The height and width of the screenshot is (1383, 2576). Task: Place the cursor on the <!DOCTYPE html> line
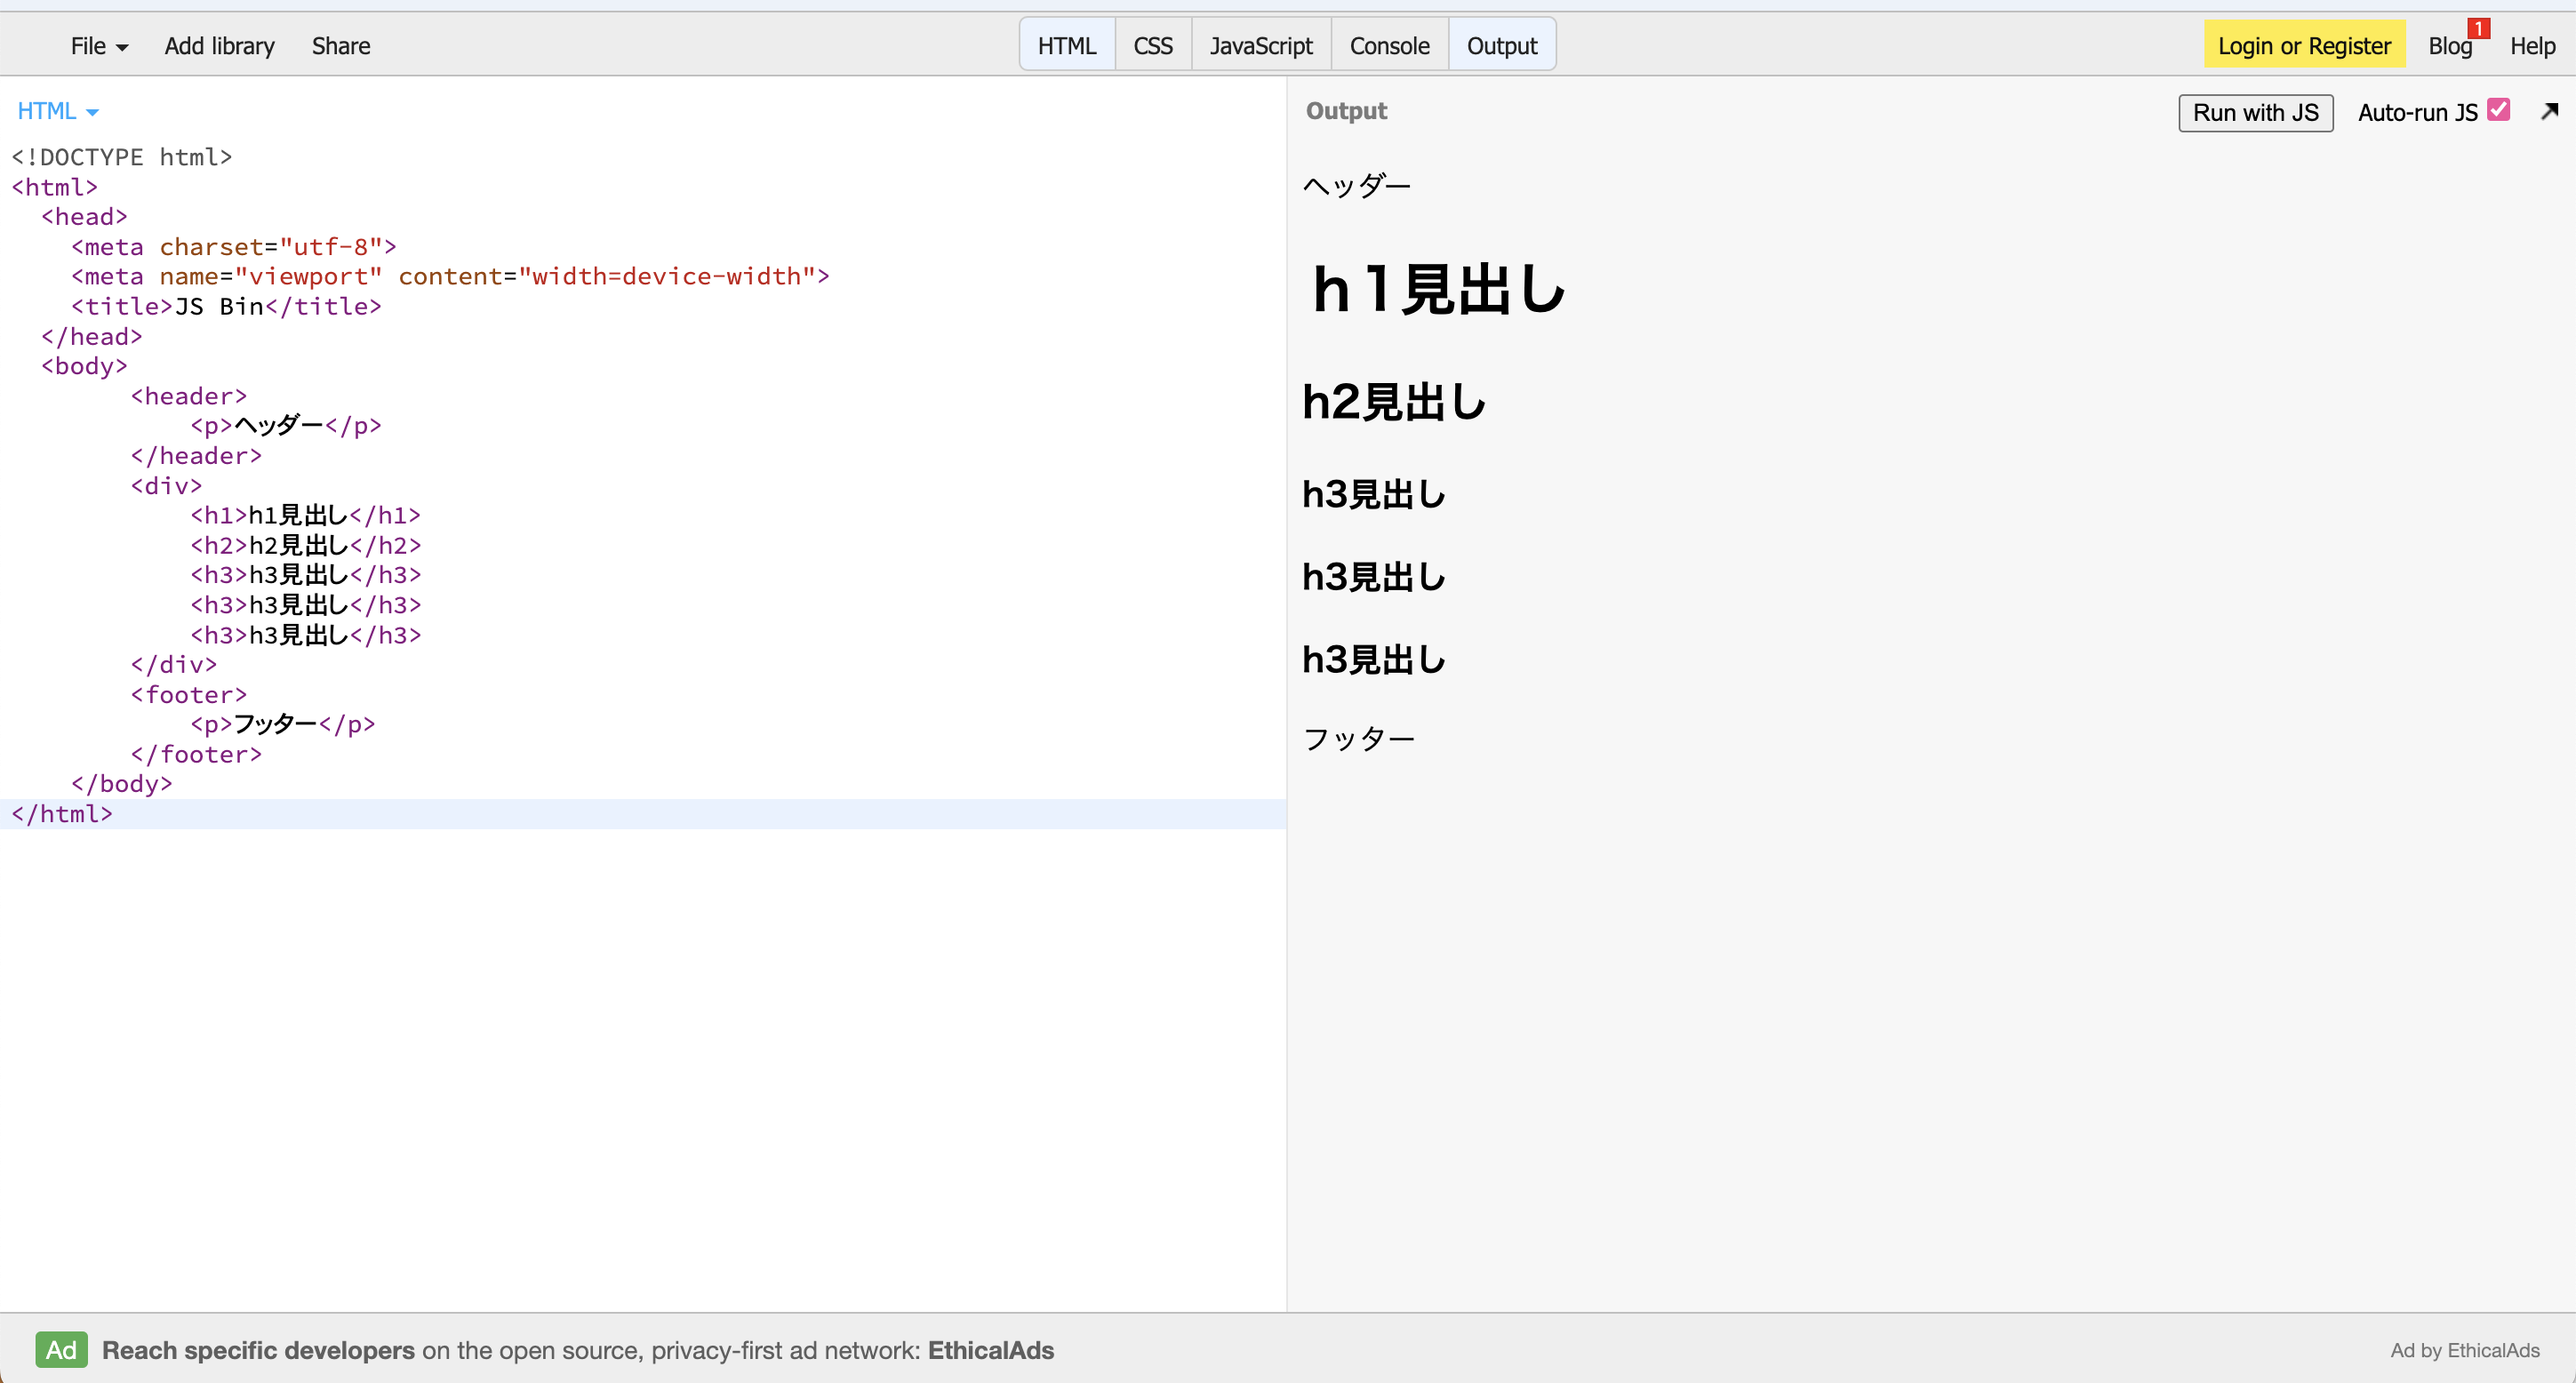click(122, 157)
